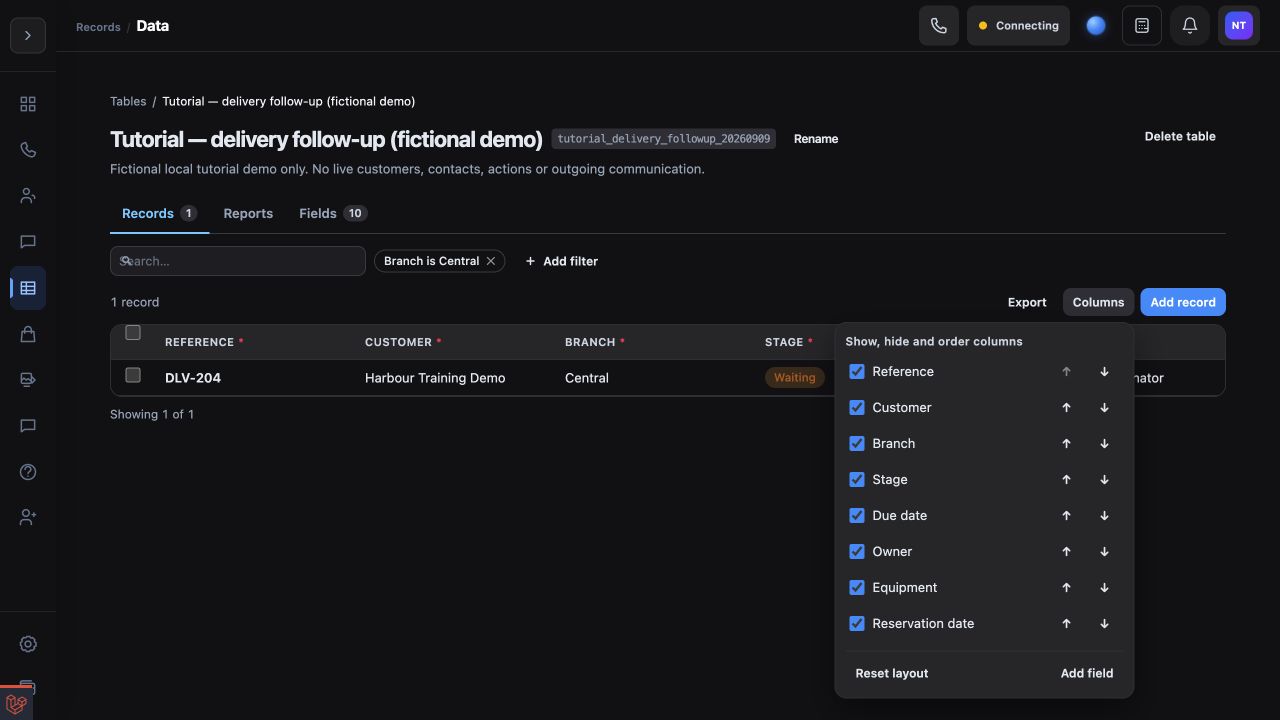Open the notifications bell
The width and height of the screenshot is (1280, 720).
[1190, 26]
